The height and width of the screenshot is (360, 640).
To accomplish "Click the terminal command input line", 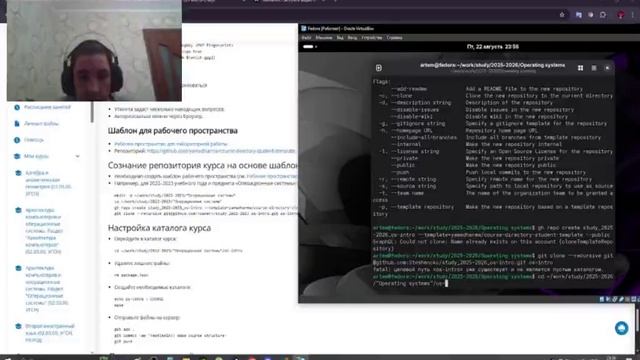I will [x=493, y=280].
